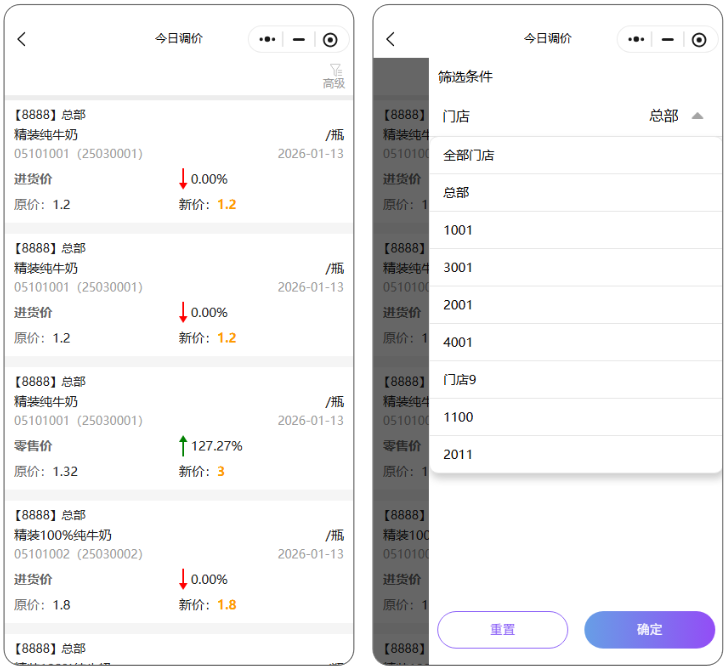727x670 pixels.
Task: Tap the back arrow in right screen
Action: coord(391,39)
